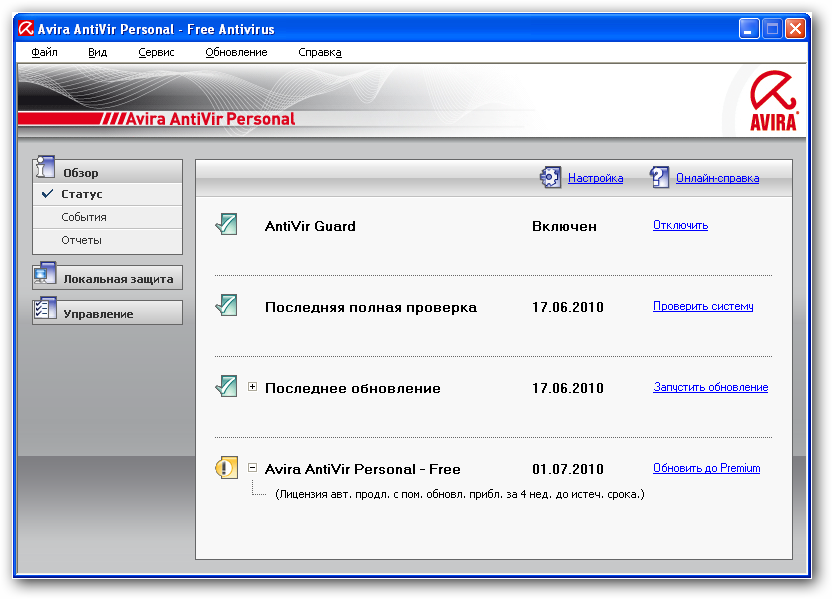Click the 01.07.2010 license date
Screen dimensions: 832x599
[x=568, y=469]
